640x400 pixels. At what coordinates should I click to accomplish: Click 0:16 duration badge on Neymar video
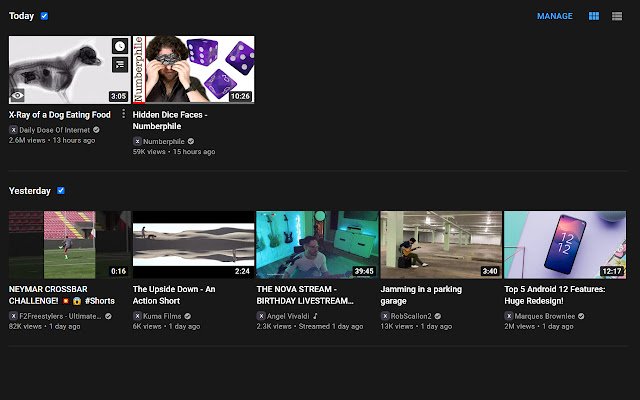pyautogui.click(x=118, y=271)
